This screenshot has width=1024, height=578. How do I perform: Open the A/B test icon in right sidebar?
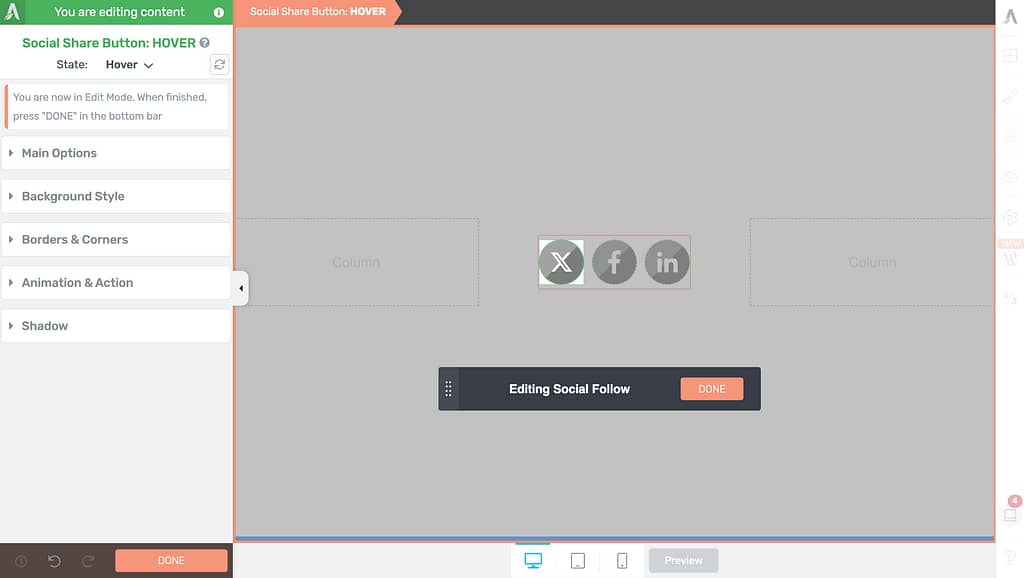click(x=1010, y=299)
